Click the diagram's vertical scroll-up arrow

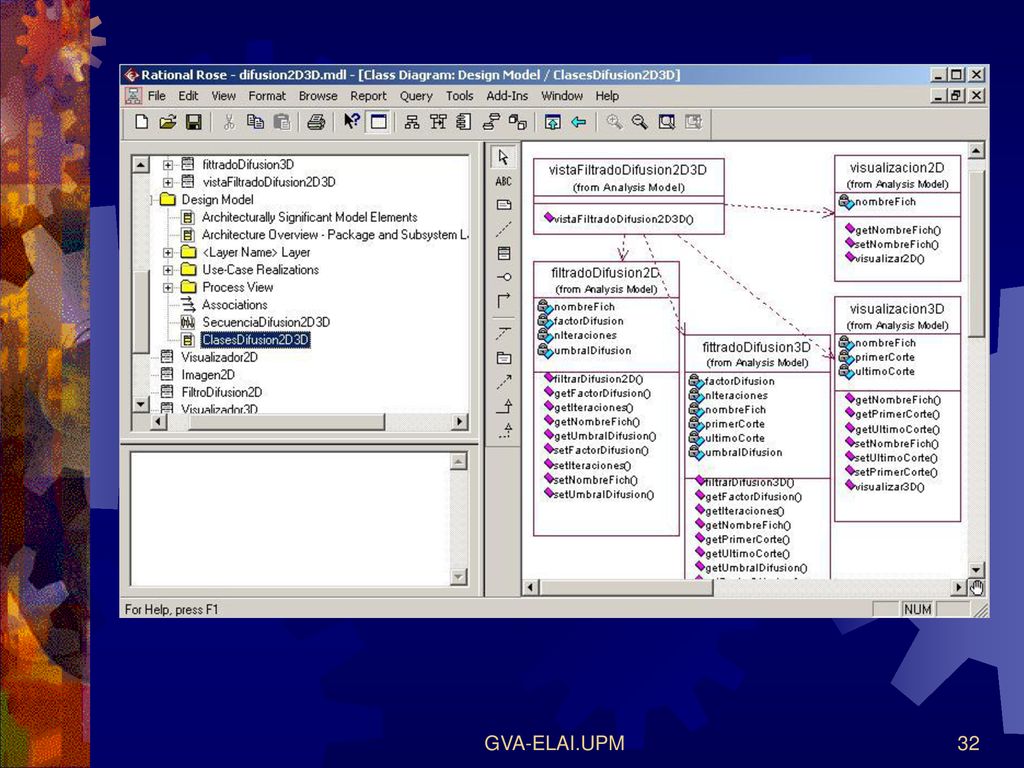click(976, 151)
